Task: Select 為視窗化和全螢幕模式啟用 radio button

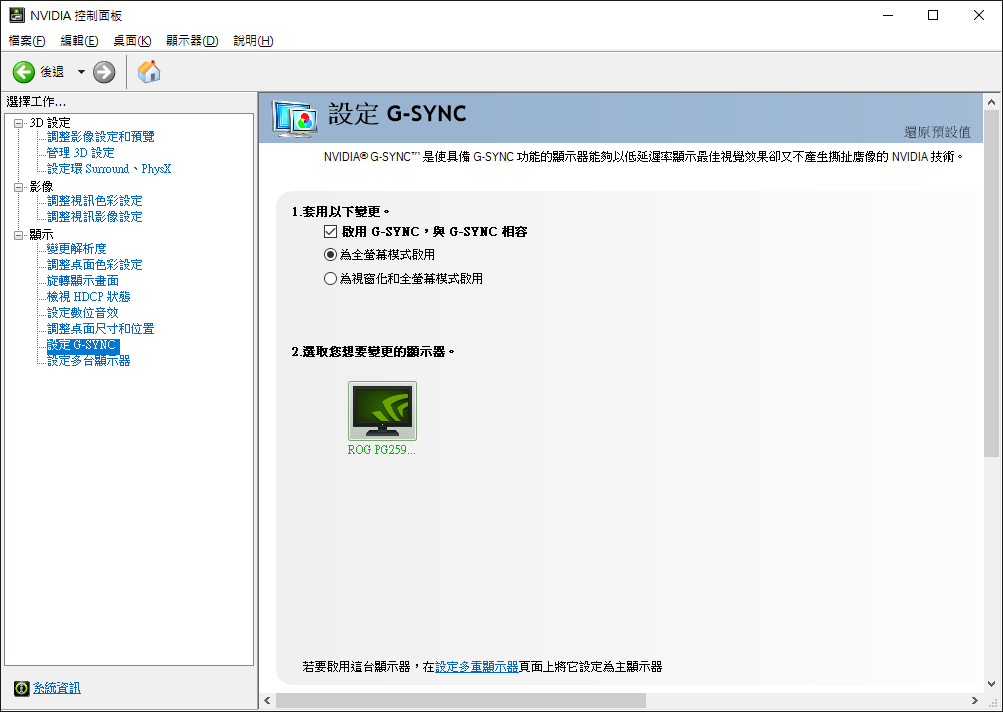Action: (330, 279)
